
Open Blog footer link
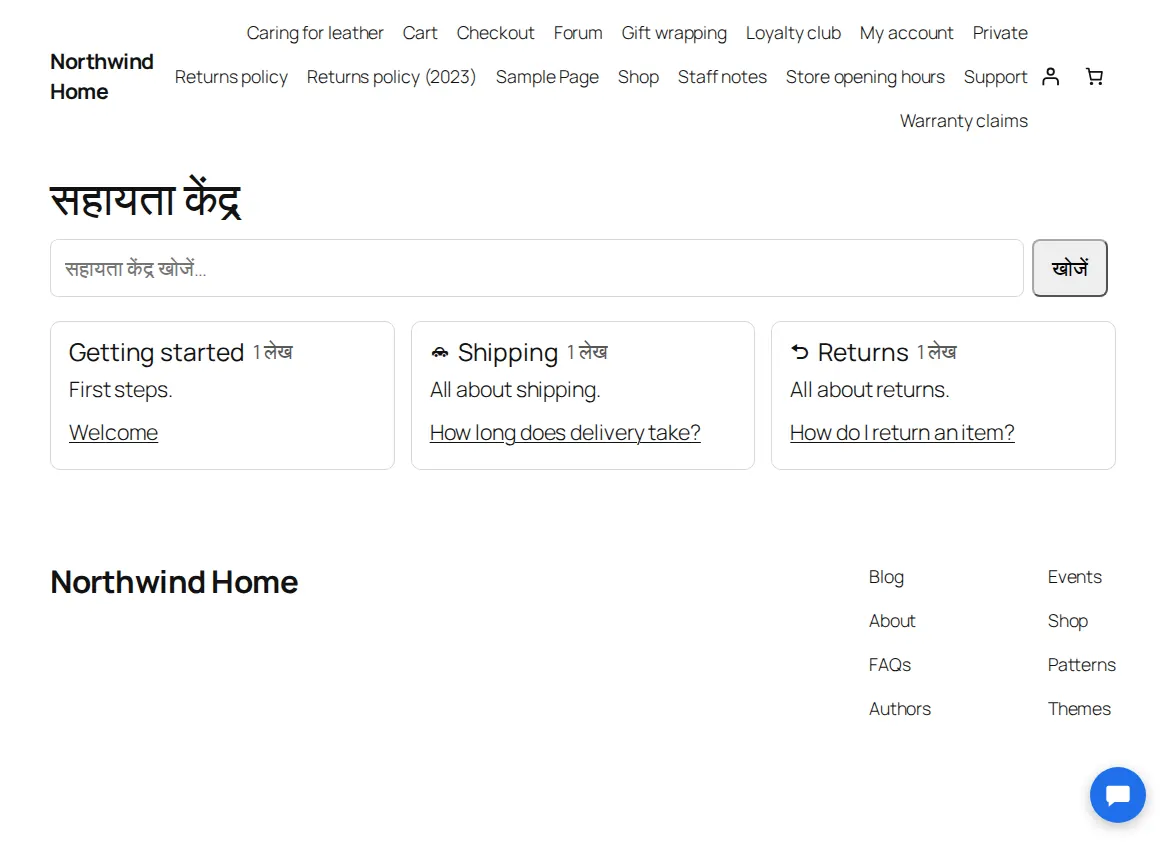coord(886,577)
